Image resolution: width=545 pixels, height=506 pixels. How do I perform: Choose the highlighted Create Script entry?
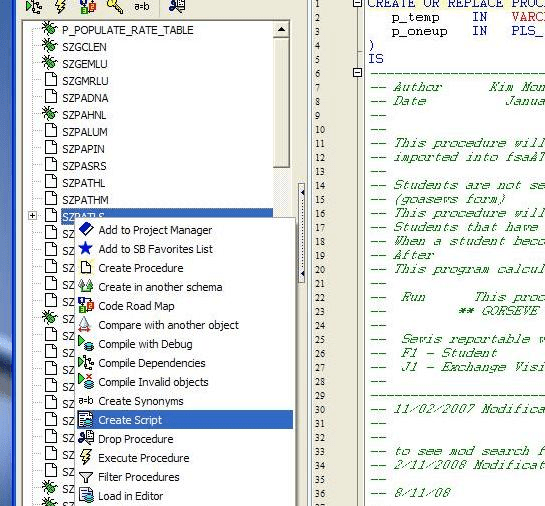(185, 420)
